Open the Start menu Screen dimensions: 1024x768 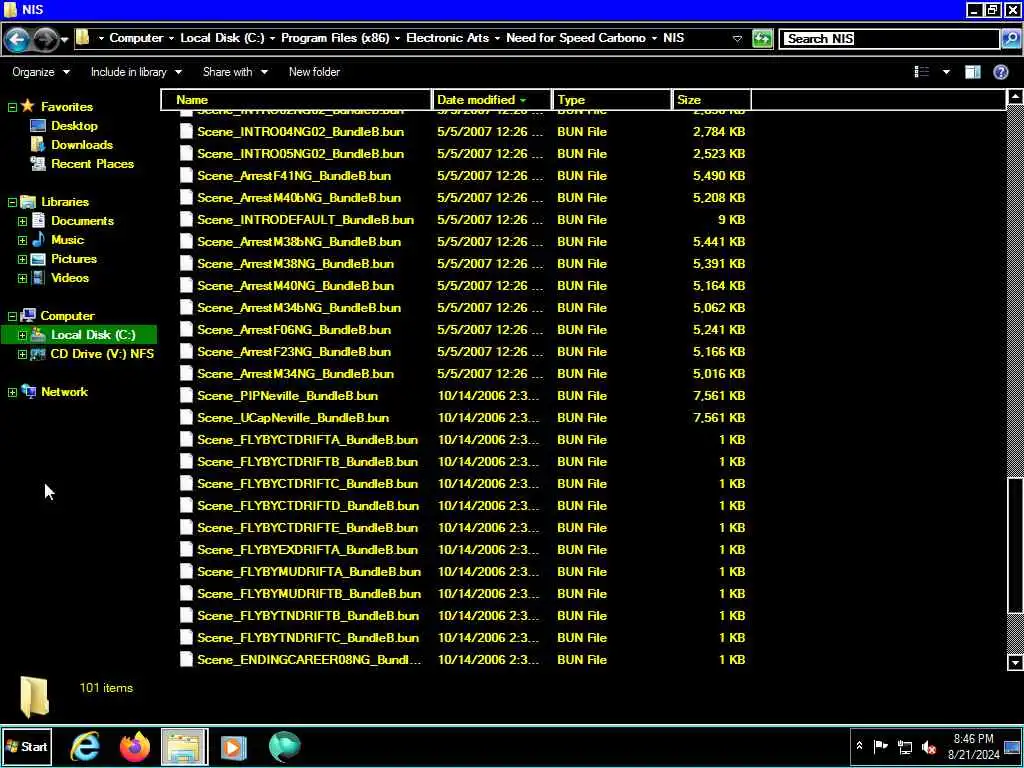tap(27, 746)
